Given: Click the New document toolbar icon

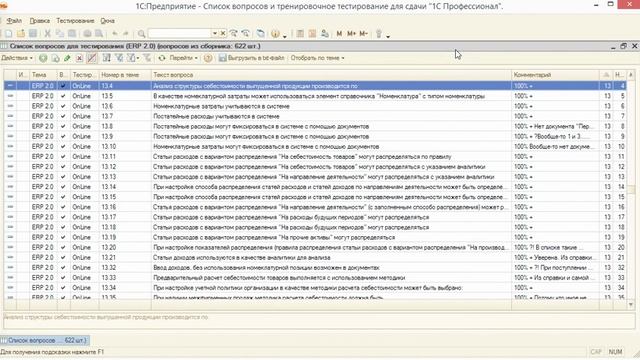Looking at the screenshot, I should (x=9, y=34).
